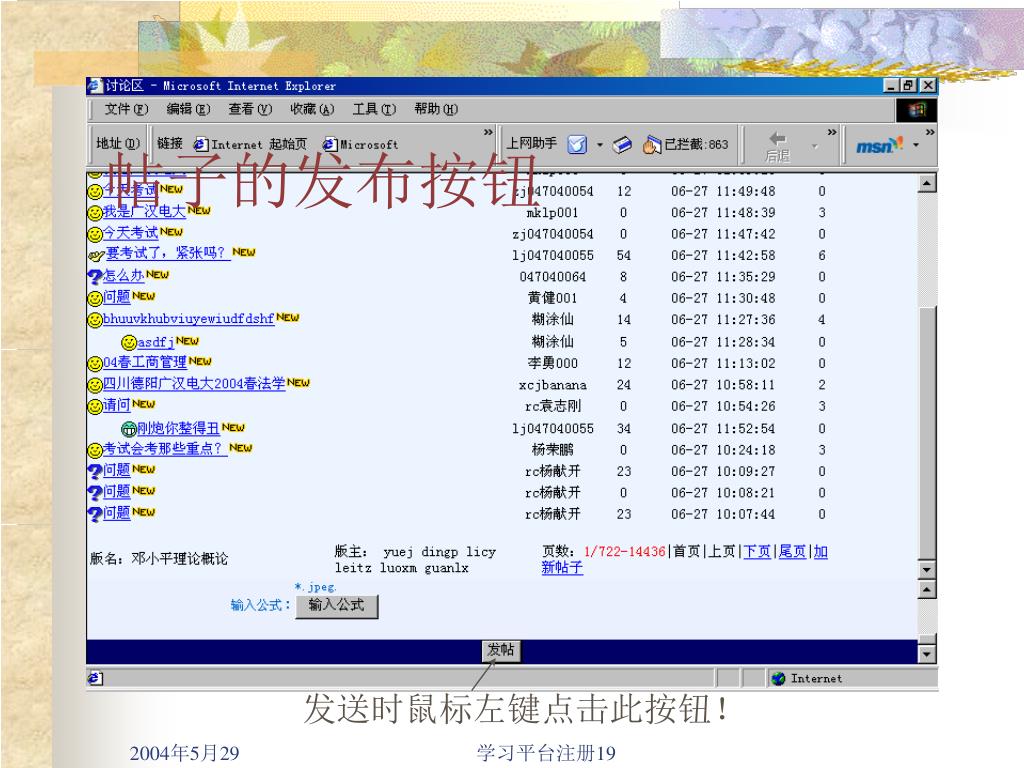1024x768 pixels.
Task: Click the IE page icon in title bar
Action: [x=95, y=86]
